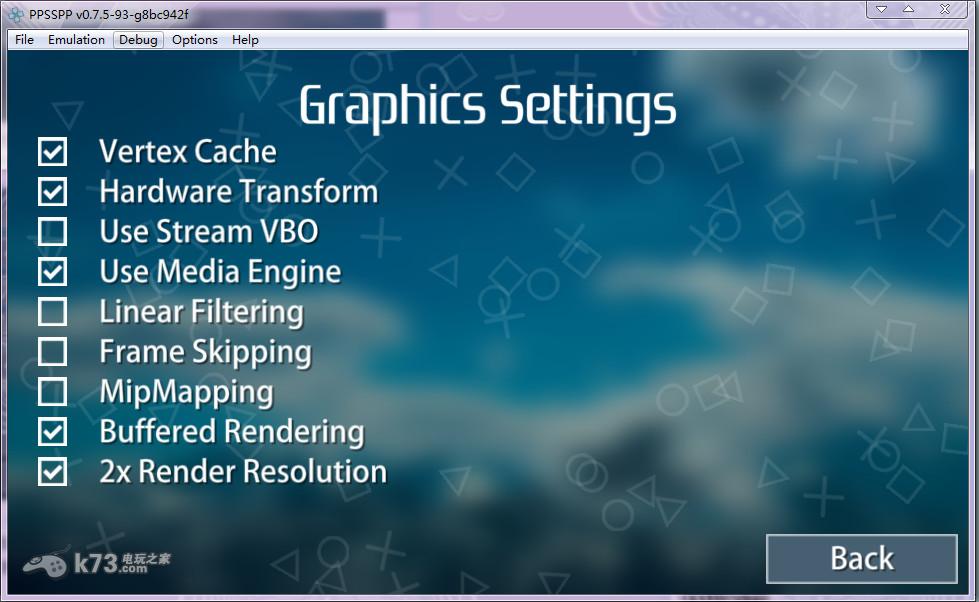Uncheck Hardware Transform
This screenshot has width=979, height=602.
point(52,192)
